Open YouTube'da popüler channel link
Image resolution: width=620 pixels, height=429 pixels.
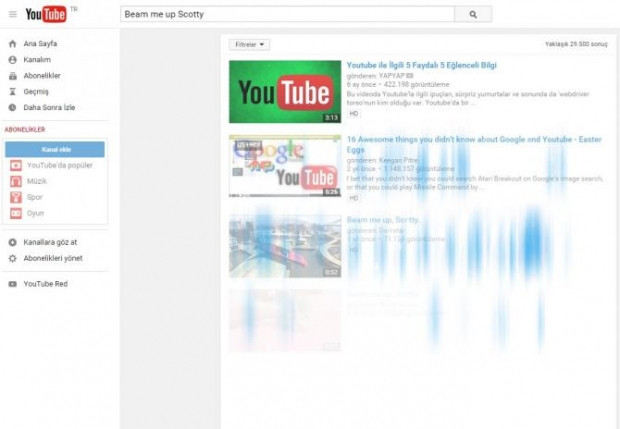pos(60,165)
